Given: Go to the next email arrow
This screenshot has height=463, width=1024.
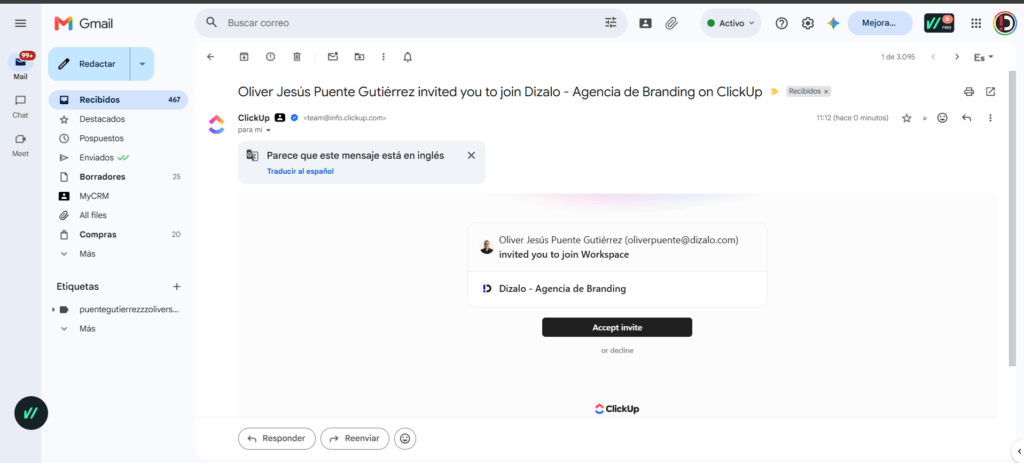Looking at the screenshot, I should point(957,57).
